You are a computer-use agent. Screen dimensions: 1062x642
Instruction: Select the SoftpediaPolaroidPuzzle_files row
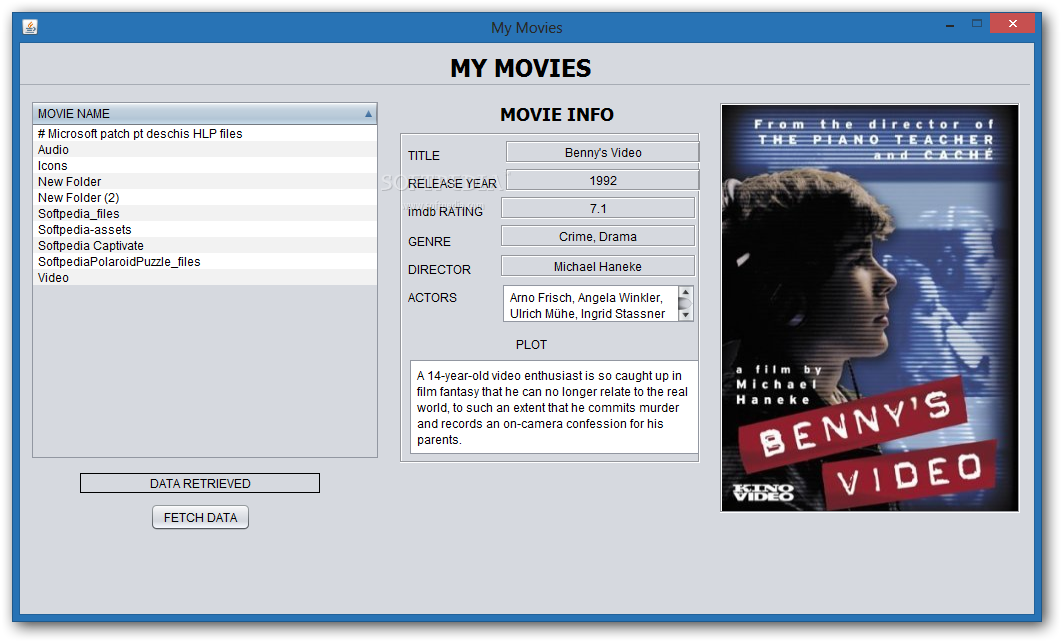click(205, 261)
